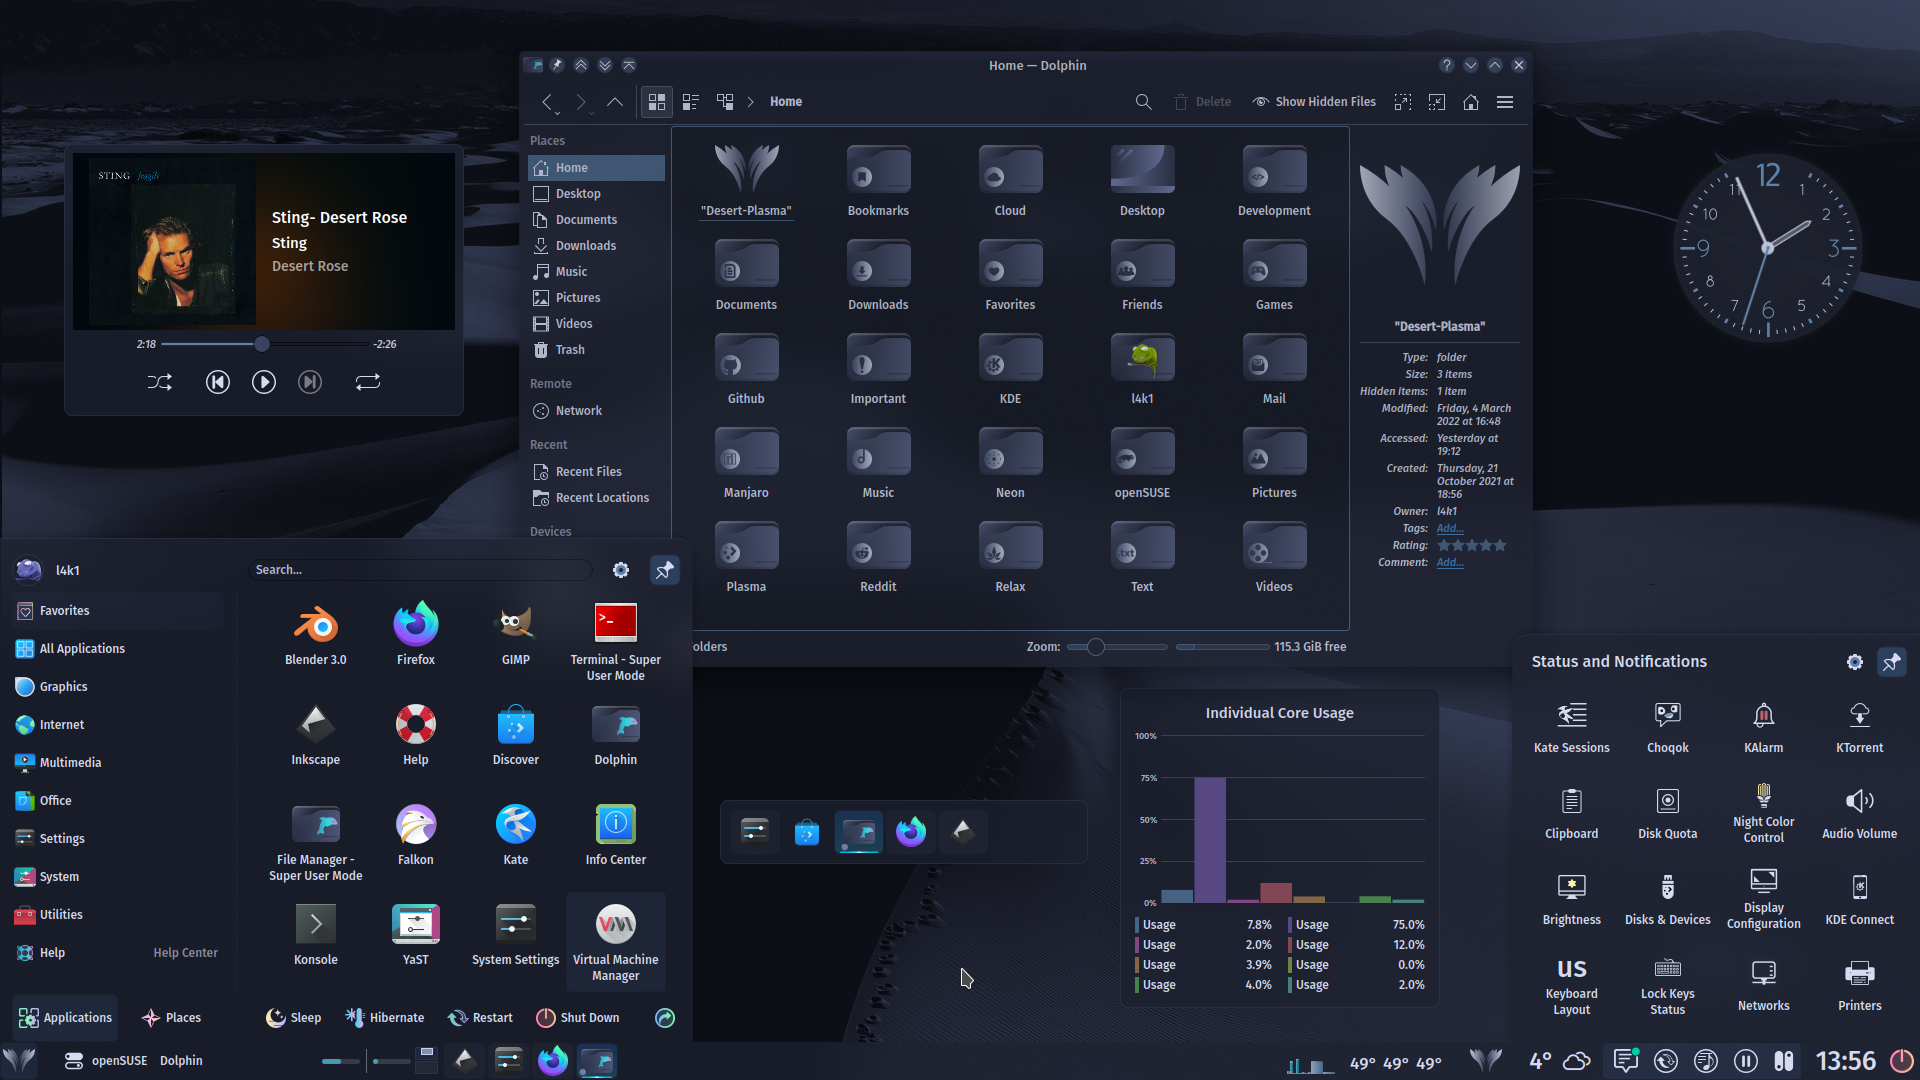This screenshot has width=1920, height=1080.
Task: Expand breadcrumb arrow before Home
Action: click(x=751, y=102)
